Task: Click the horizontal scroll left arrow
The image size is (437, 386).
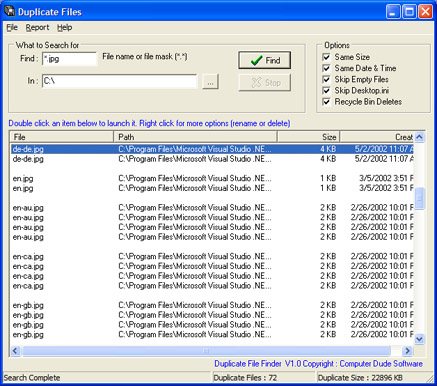Action: click(x=15, y=351)
